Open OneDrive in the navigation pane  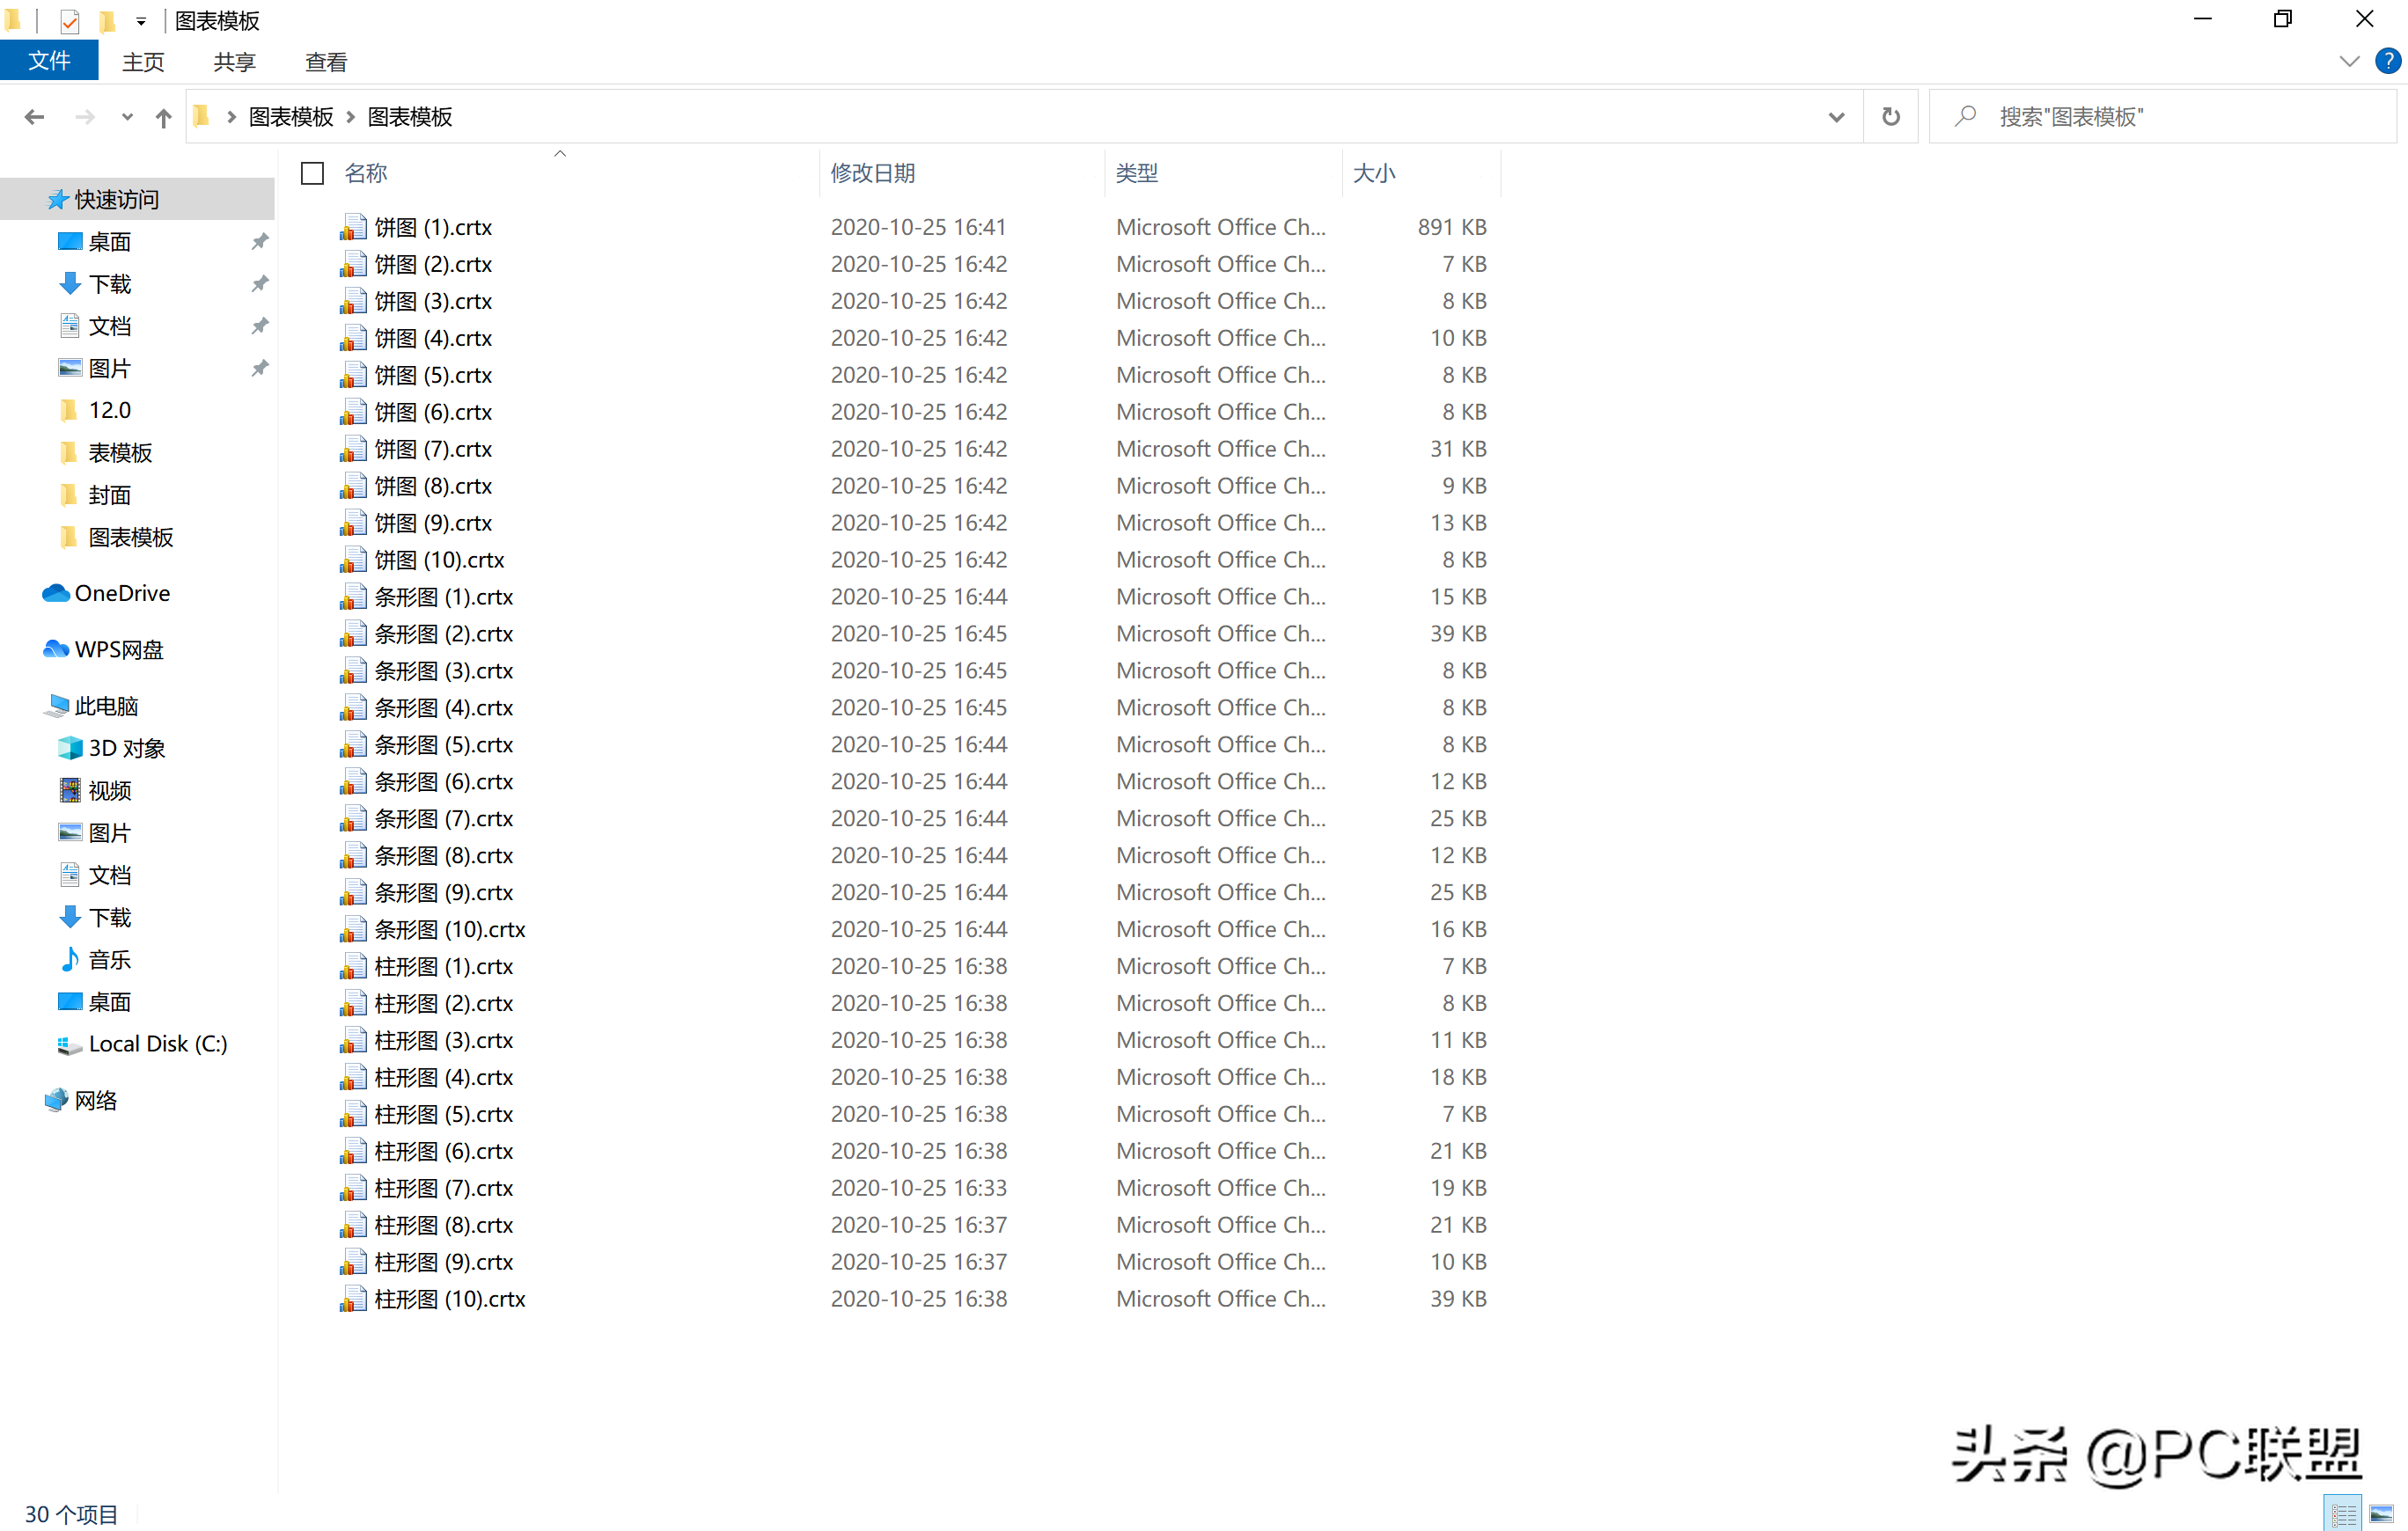pyautogui.click(x=122, y=593)
